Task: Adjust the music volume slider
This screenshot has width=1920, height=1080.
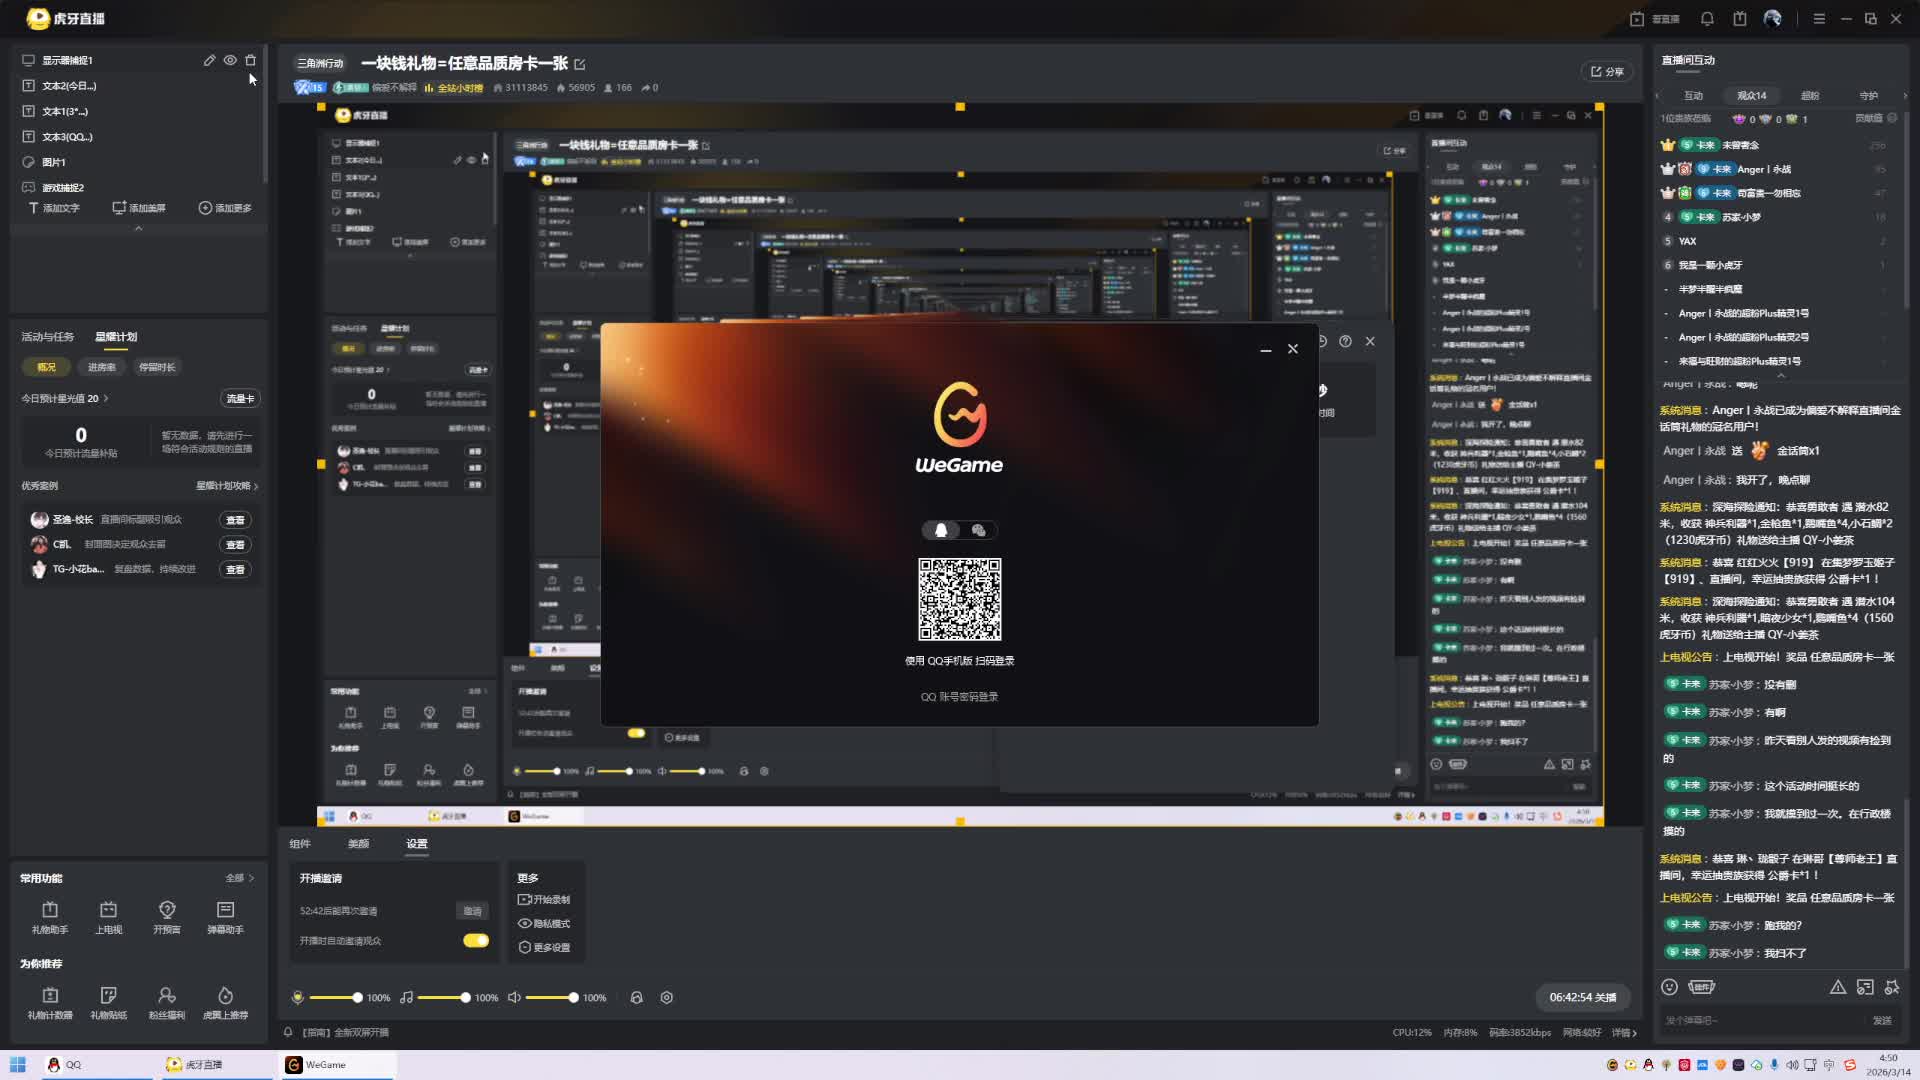Action: click(465, 998)
